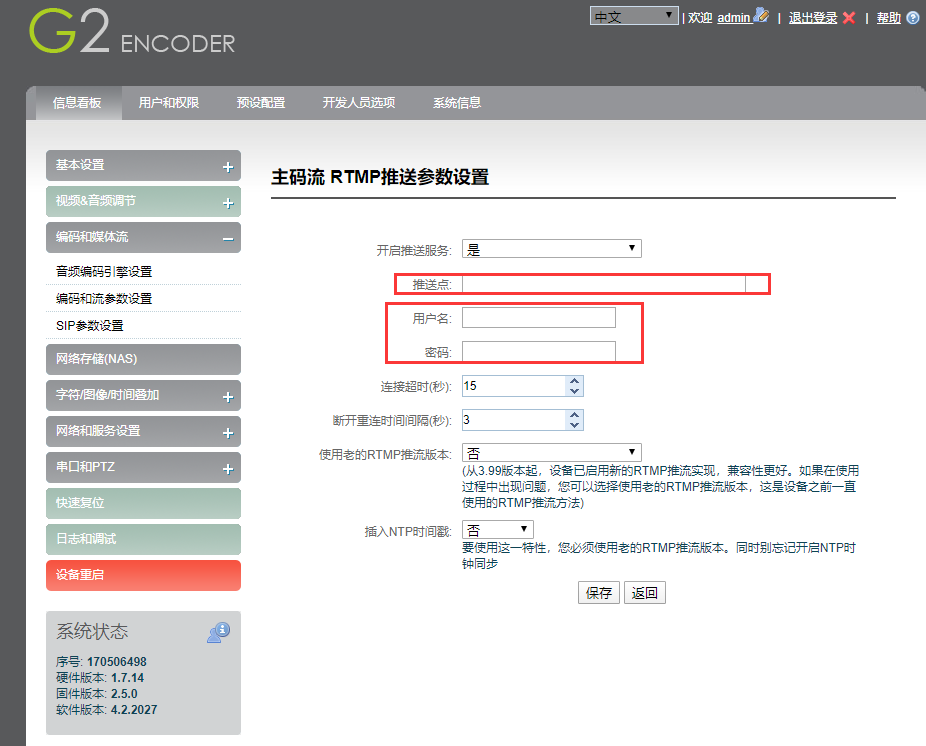
Task: Click the 连接超时(秒) value field
Action: click(514, 386)
